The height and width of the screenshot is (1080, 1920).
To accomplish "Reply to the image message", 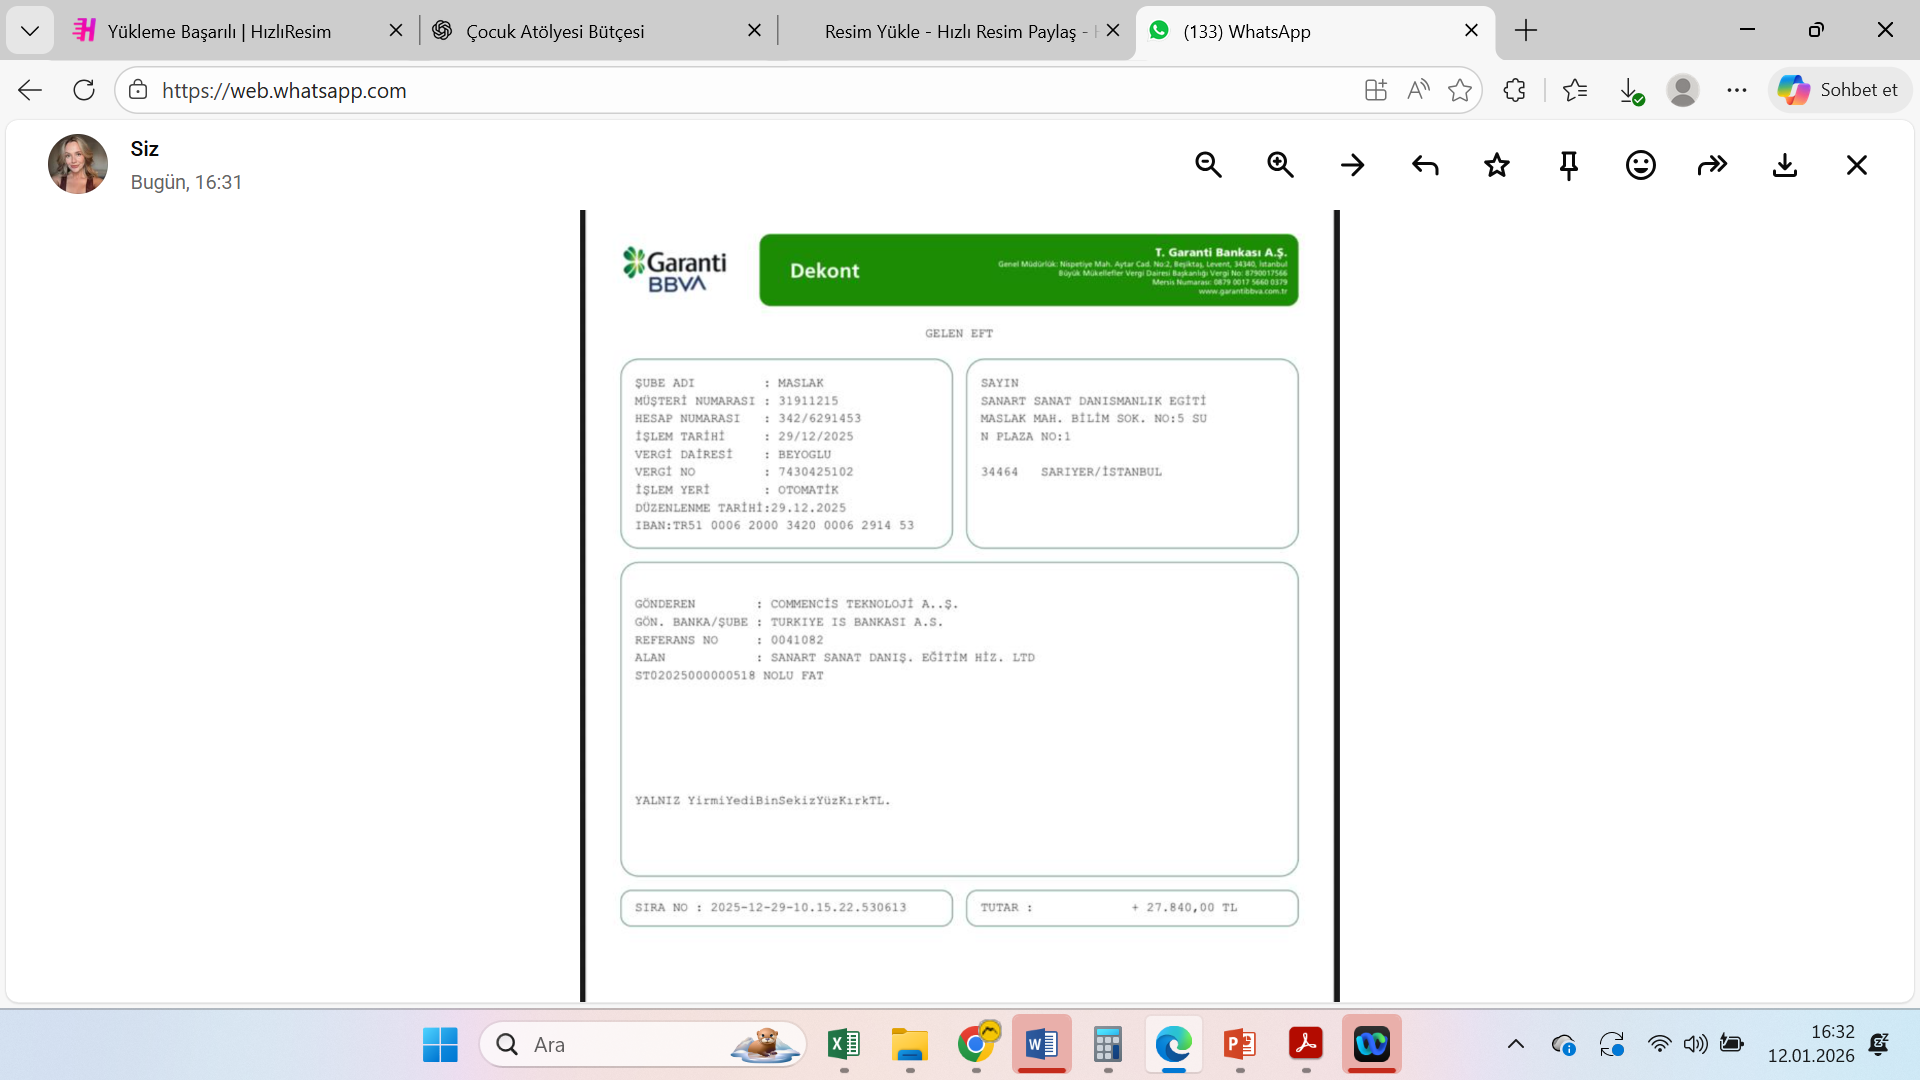I will pos(1425,165).
